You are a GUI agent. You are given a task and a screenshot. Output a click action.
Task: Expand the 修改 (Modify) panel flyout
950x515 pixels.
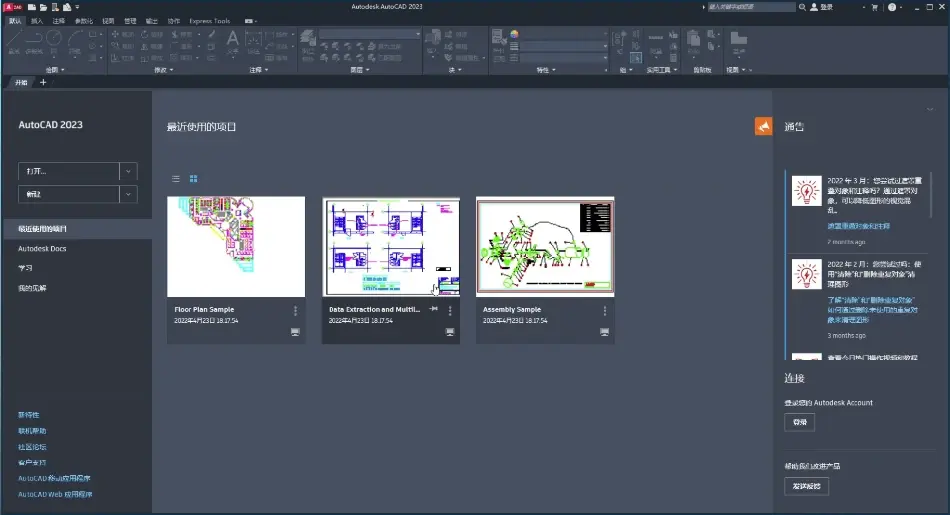164,70
